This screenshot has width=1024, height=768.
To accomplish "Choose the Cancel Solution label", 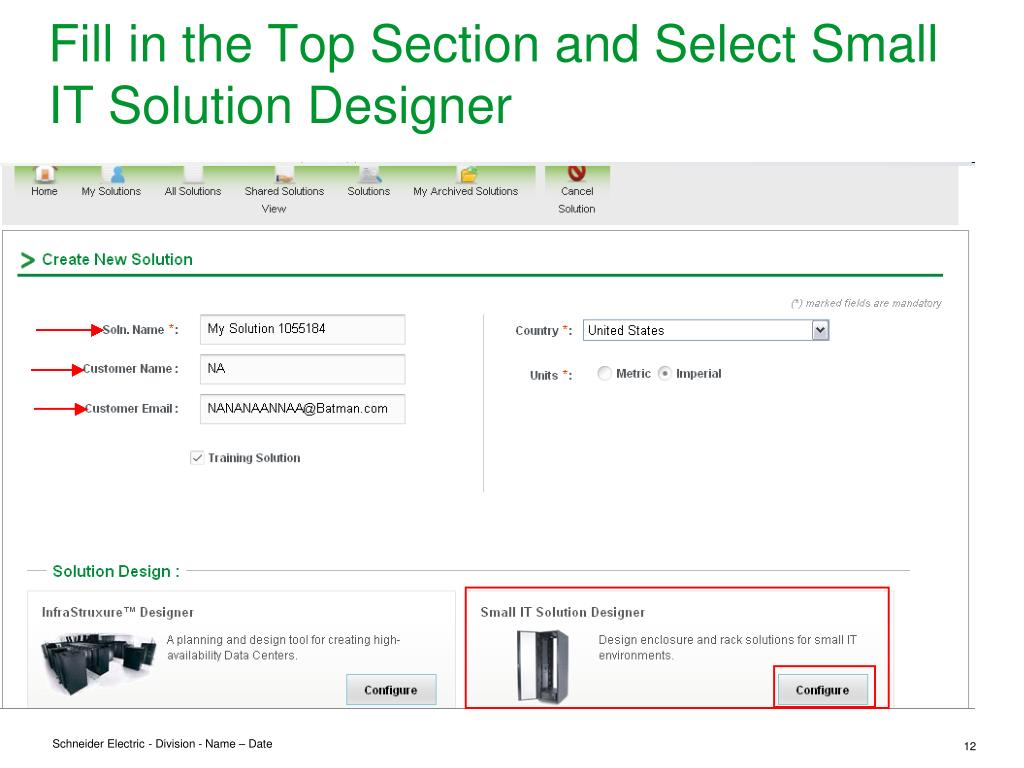I will tap(577, 200).
